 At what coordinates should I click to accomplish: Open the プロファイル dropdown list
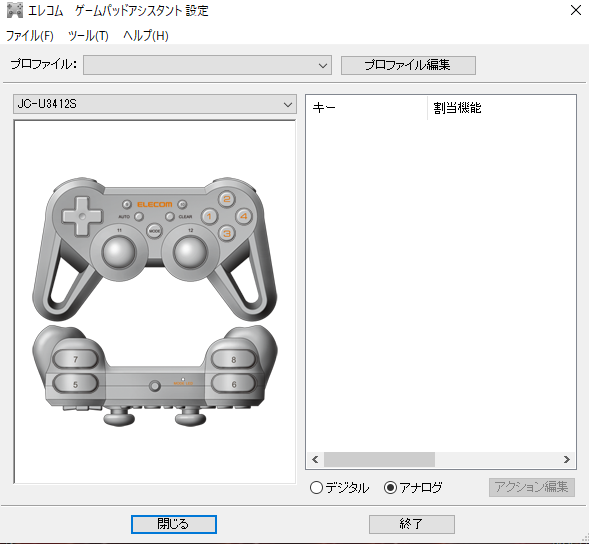(207, 65)
